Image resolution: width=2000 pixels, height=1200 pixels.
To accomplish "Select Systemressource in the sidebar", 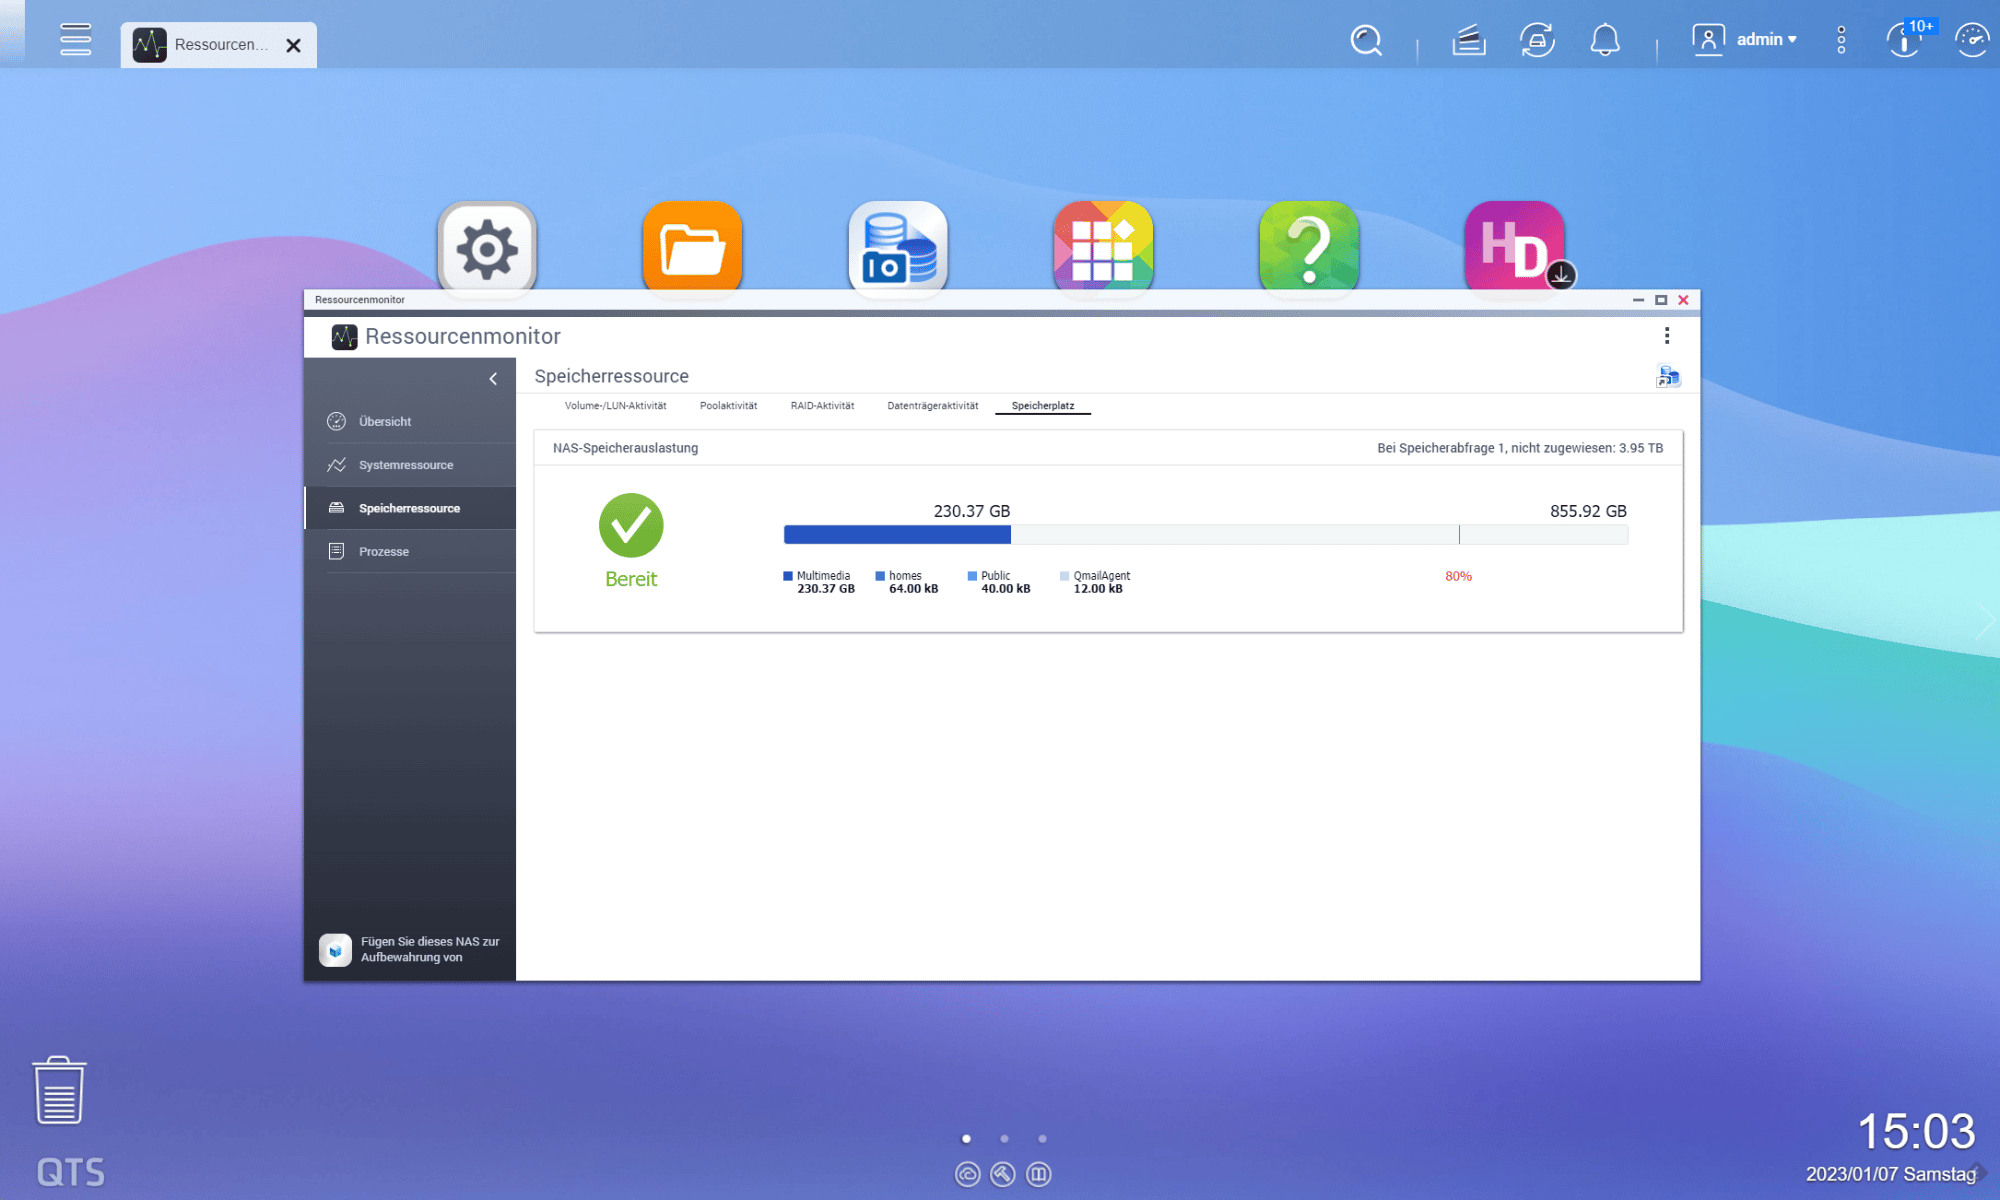I will (x=406, y=465).
